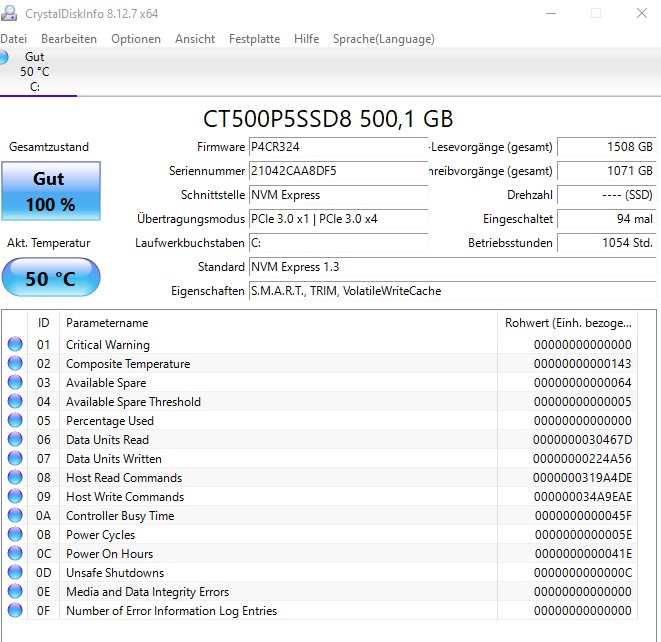Click the Lesevorgänge value 1508 GB
The width and height of the screenshot is (661, 642).
click(606, 147)
